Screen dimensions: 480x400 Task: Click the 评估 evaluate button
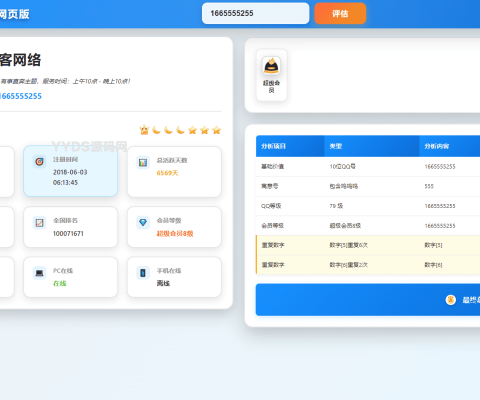(x=340, y=13)
